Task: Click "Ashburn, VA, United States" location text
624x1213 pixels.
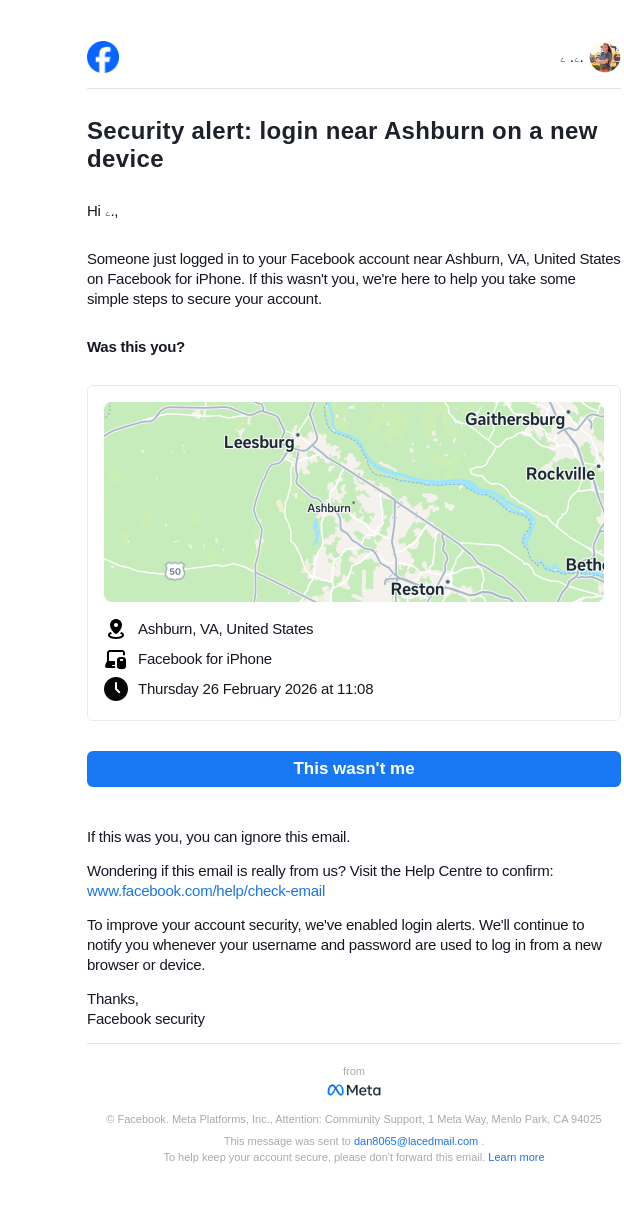Action: (226, 629)
